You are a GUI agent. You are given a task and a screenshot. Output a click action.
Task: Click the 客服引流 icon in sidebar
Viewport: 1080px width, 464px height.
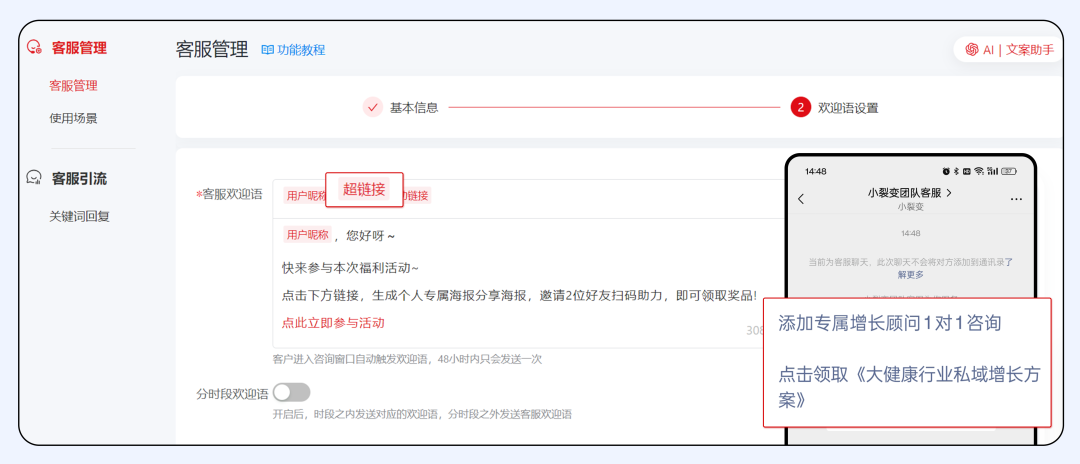34,178
